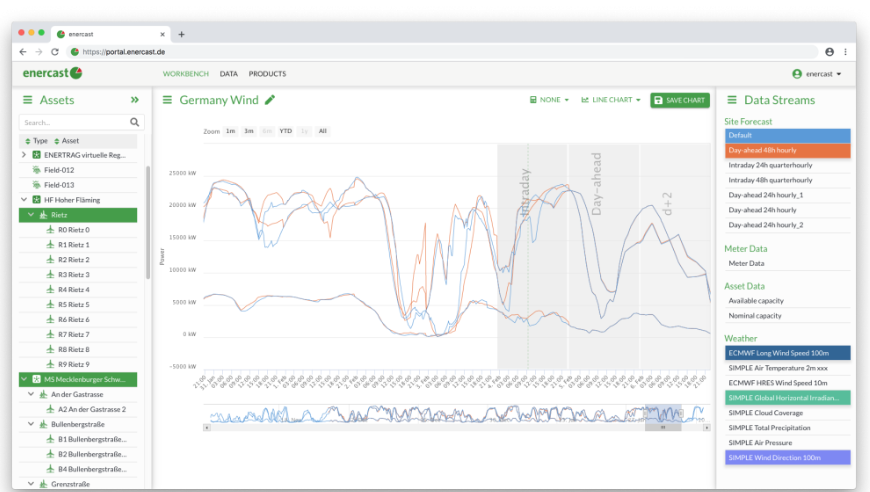Click the search magnifier icon in Assets
This screenshot has width=870, height=492.
click(134, 122)
